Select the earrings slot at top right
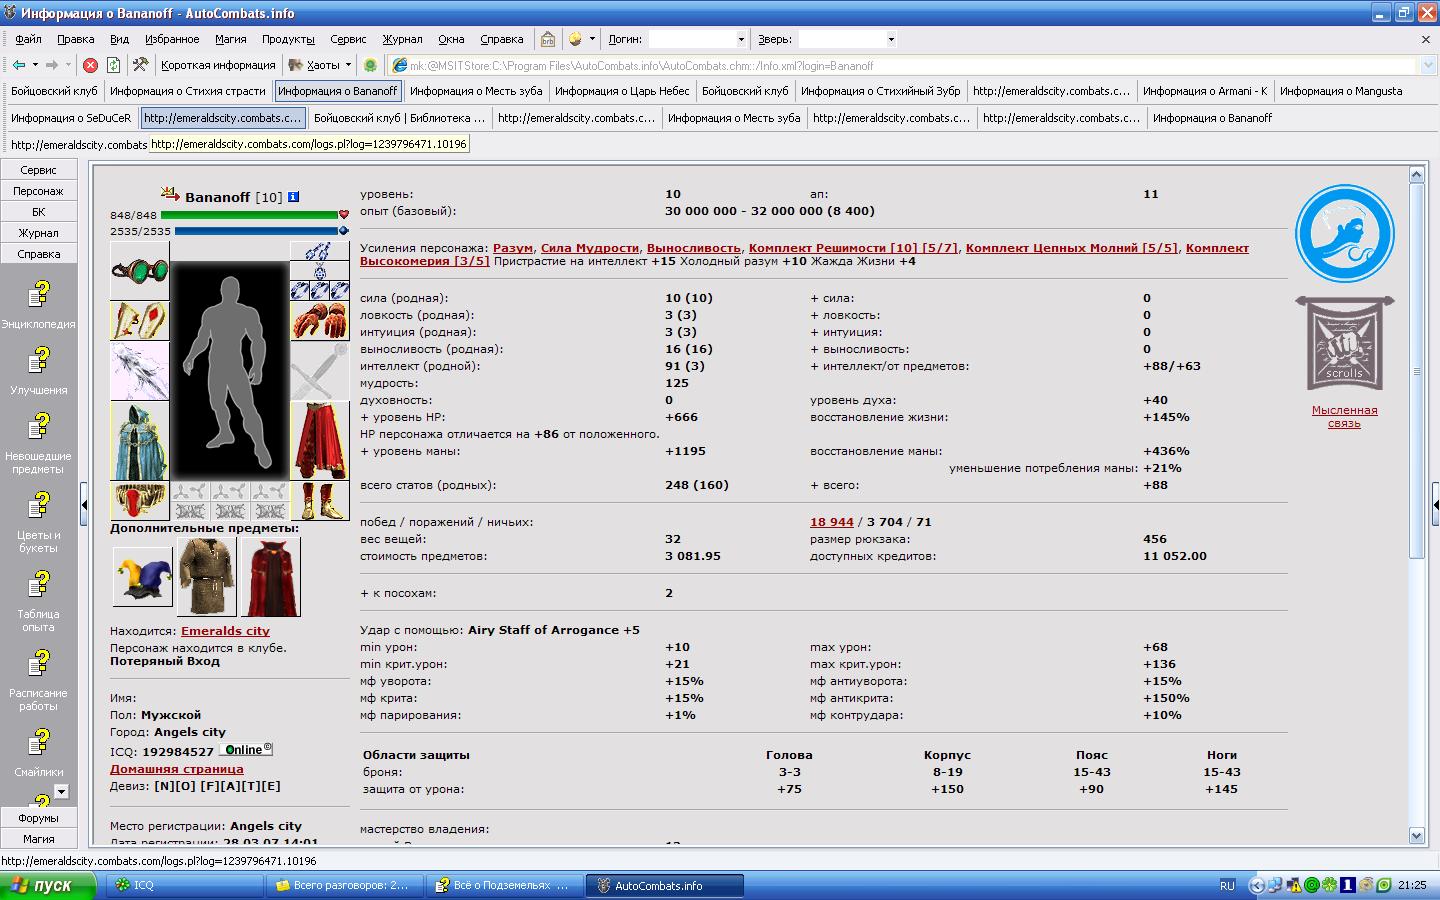This screenshot has height=900, width=1440. click(320, 251)
